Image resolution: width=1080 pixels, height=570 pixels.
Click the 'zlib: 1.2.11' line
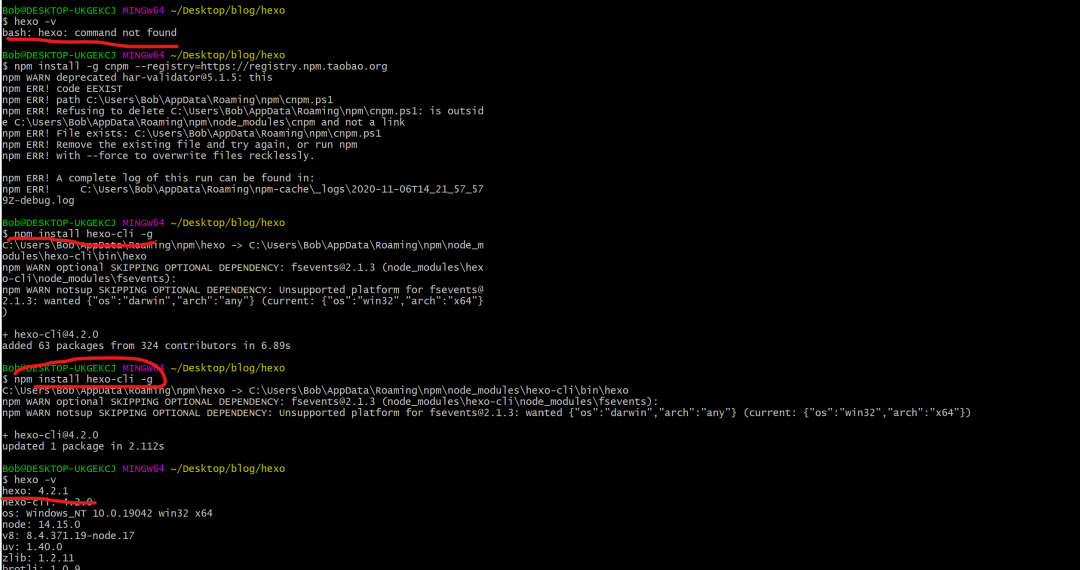[38, 558]
